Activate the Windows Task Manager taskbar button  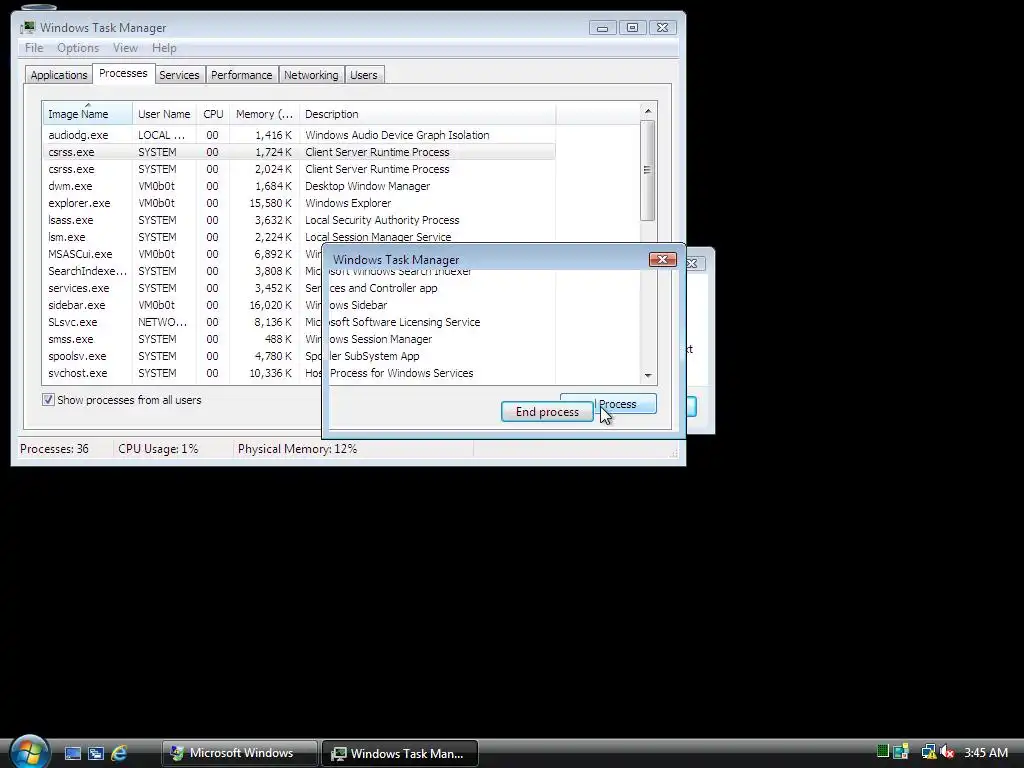[x=400, y=753]
